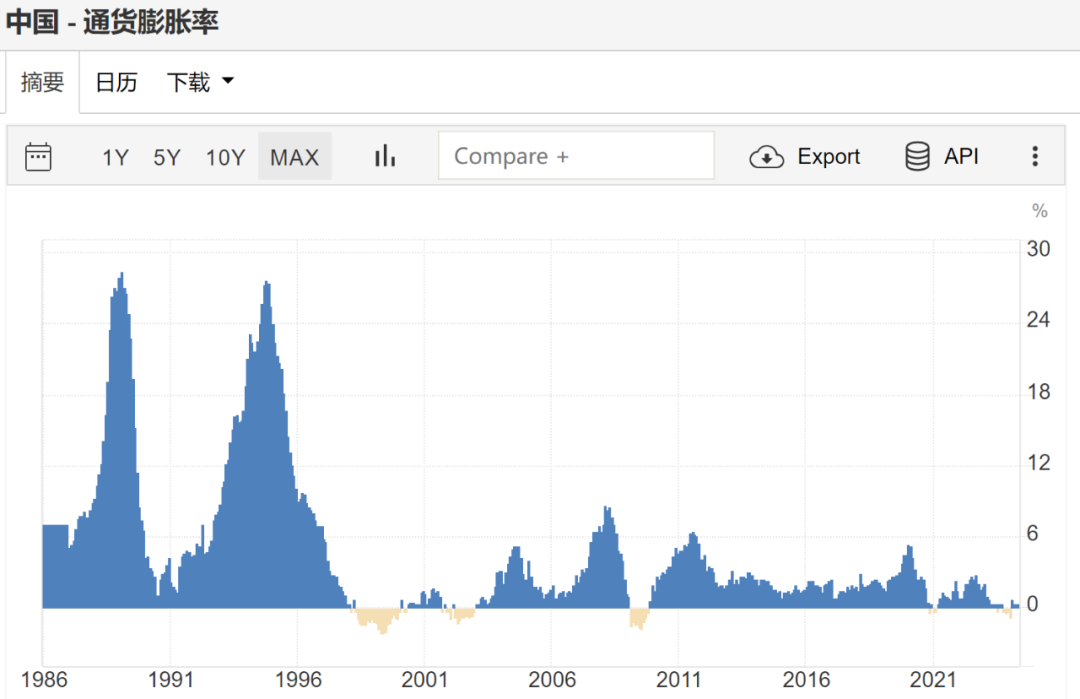Click the Export cloud download icon
Image resolution: width=1080 pixels, height=699 pixels.
(766, 157)
